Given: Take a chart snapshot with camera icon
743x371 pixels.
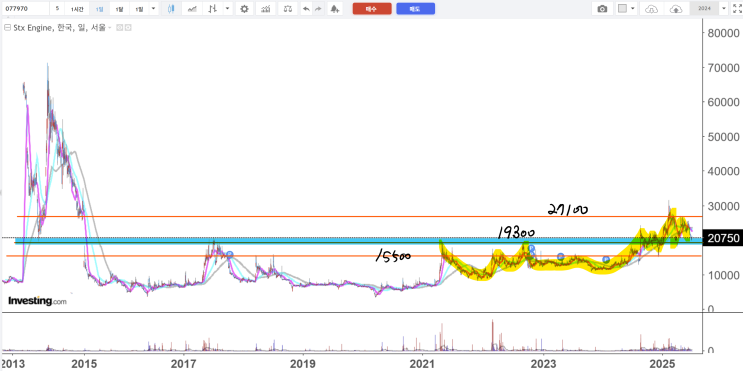Looking at the screenshot, I should coord(602,9).
